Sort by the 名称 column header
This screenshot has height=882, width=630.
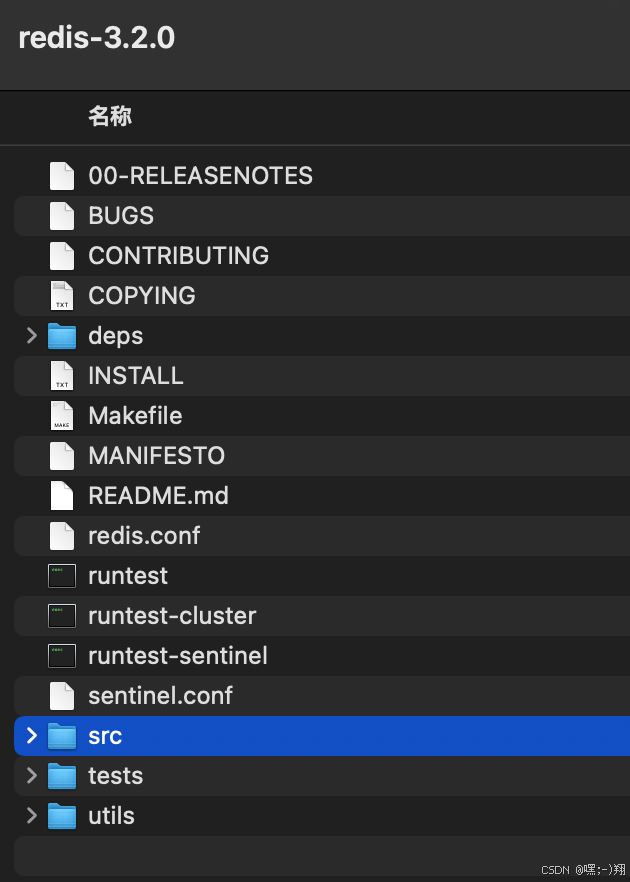pos(110,116)
